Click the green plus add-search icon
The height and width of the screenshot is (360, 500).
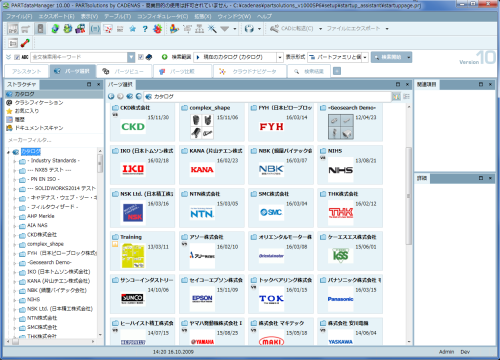point(164,57)
